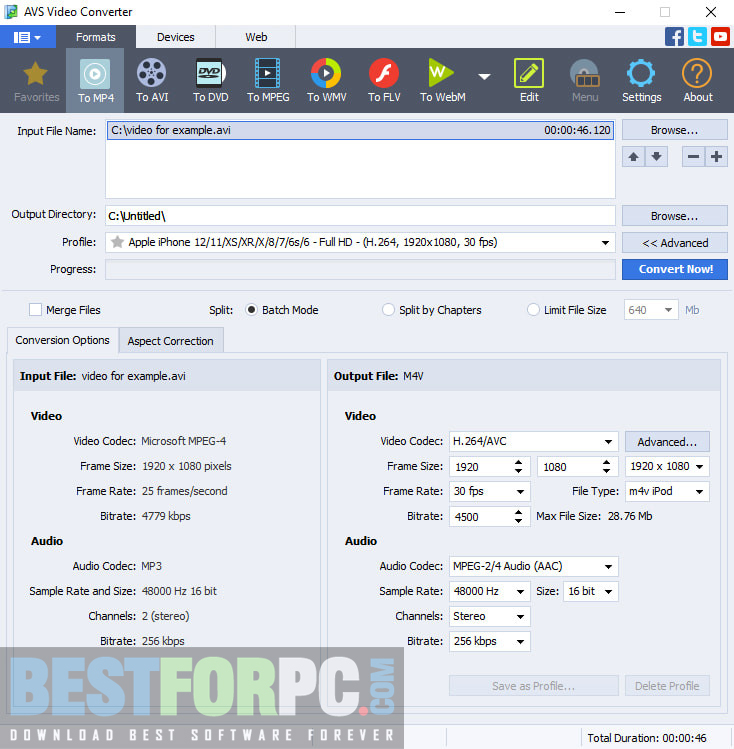Select the Aspect Correction tab
The image size is (734, 749).
(170, 341)
